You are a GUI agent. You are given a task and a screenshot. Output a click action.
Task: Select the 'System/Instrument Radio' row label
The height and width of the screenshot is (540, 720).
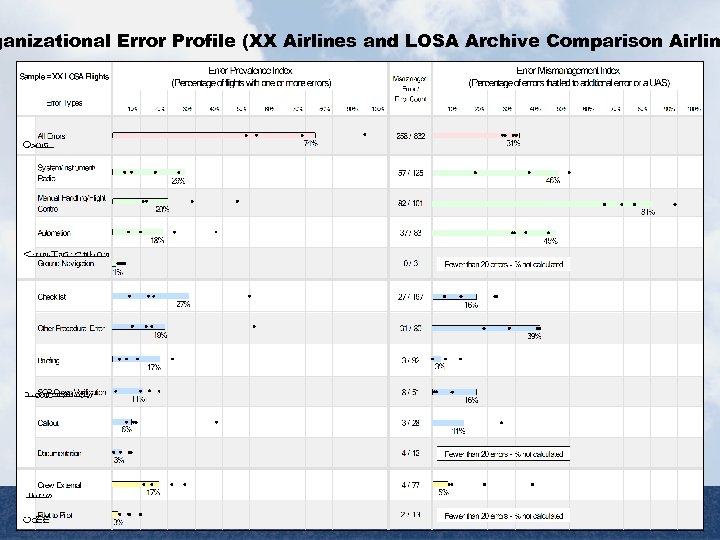tap(67, 173)
